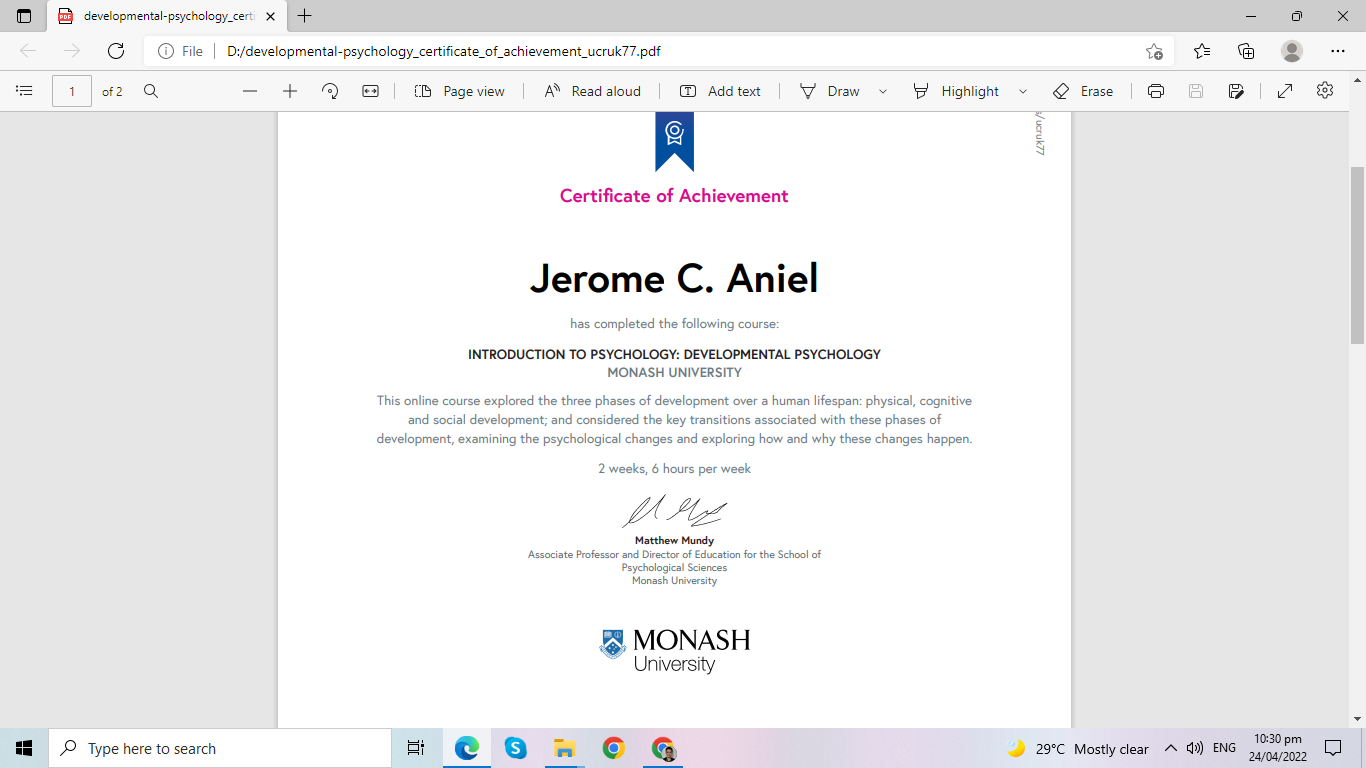The image size is (1366, 768).
Task: Open File Explorer from the taskbar
Action: tap(564, 748)
